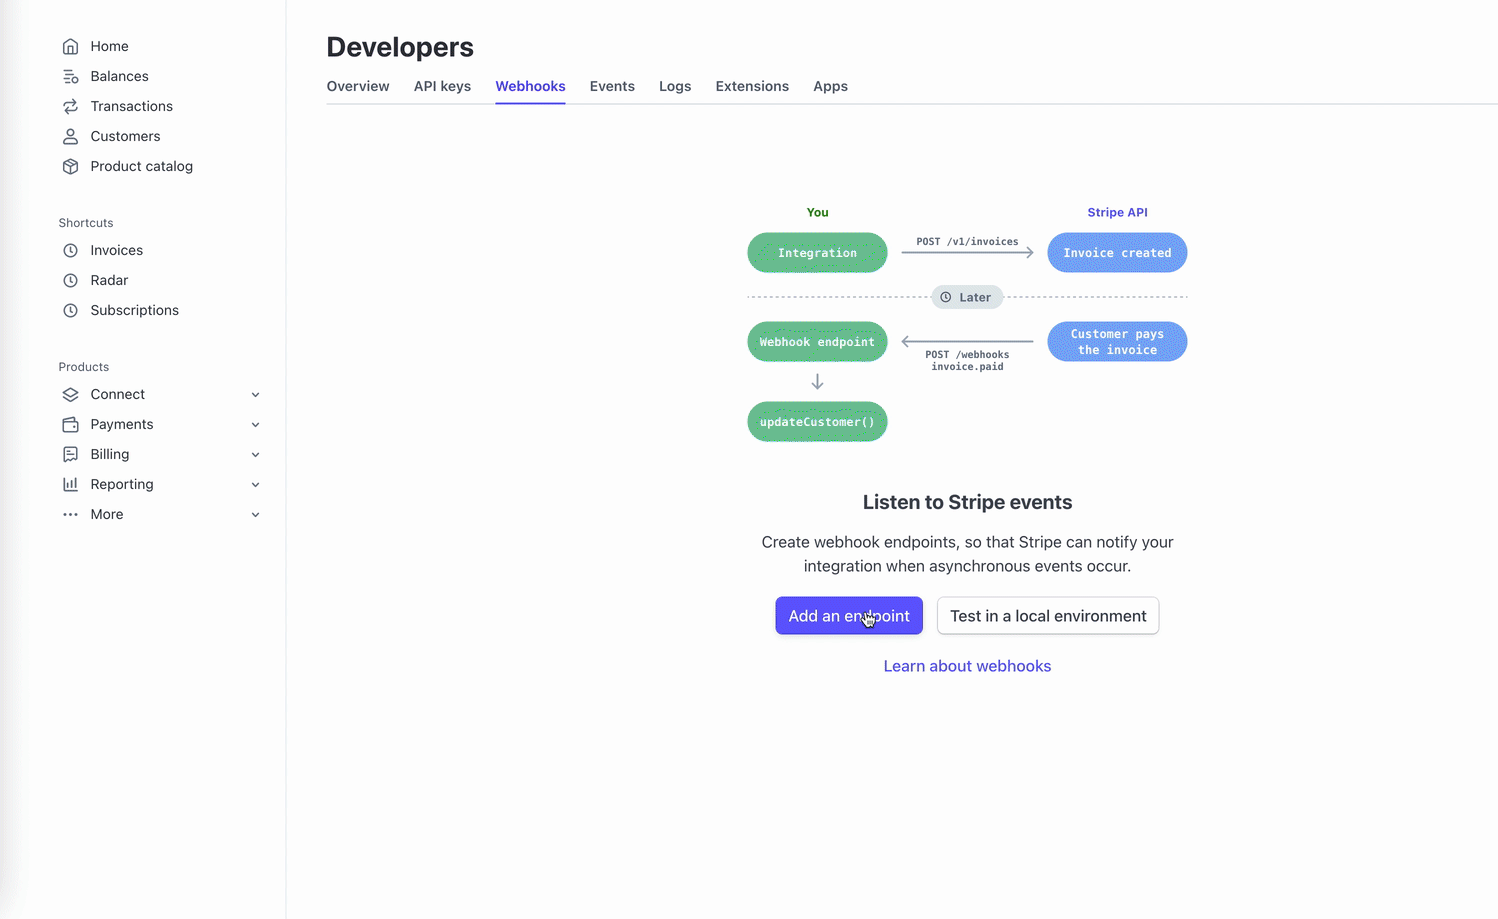Click Test in a local environment
Viewport: 1498px width, 919px height.
click(1048, 616)
